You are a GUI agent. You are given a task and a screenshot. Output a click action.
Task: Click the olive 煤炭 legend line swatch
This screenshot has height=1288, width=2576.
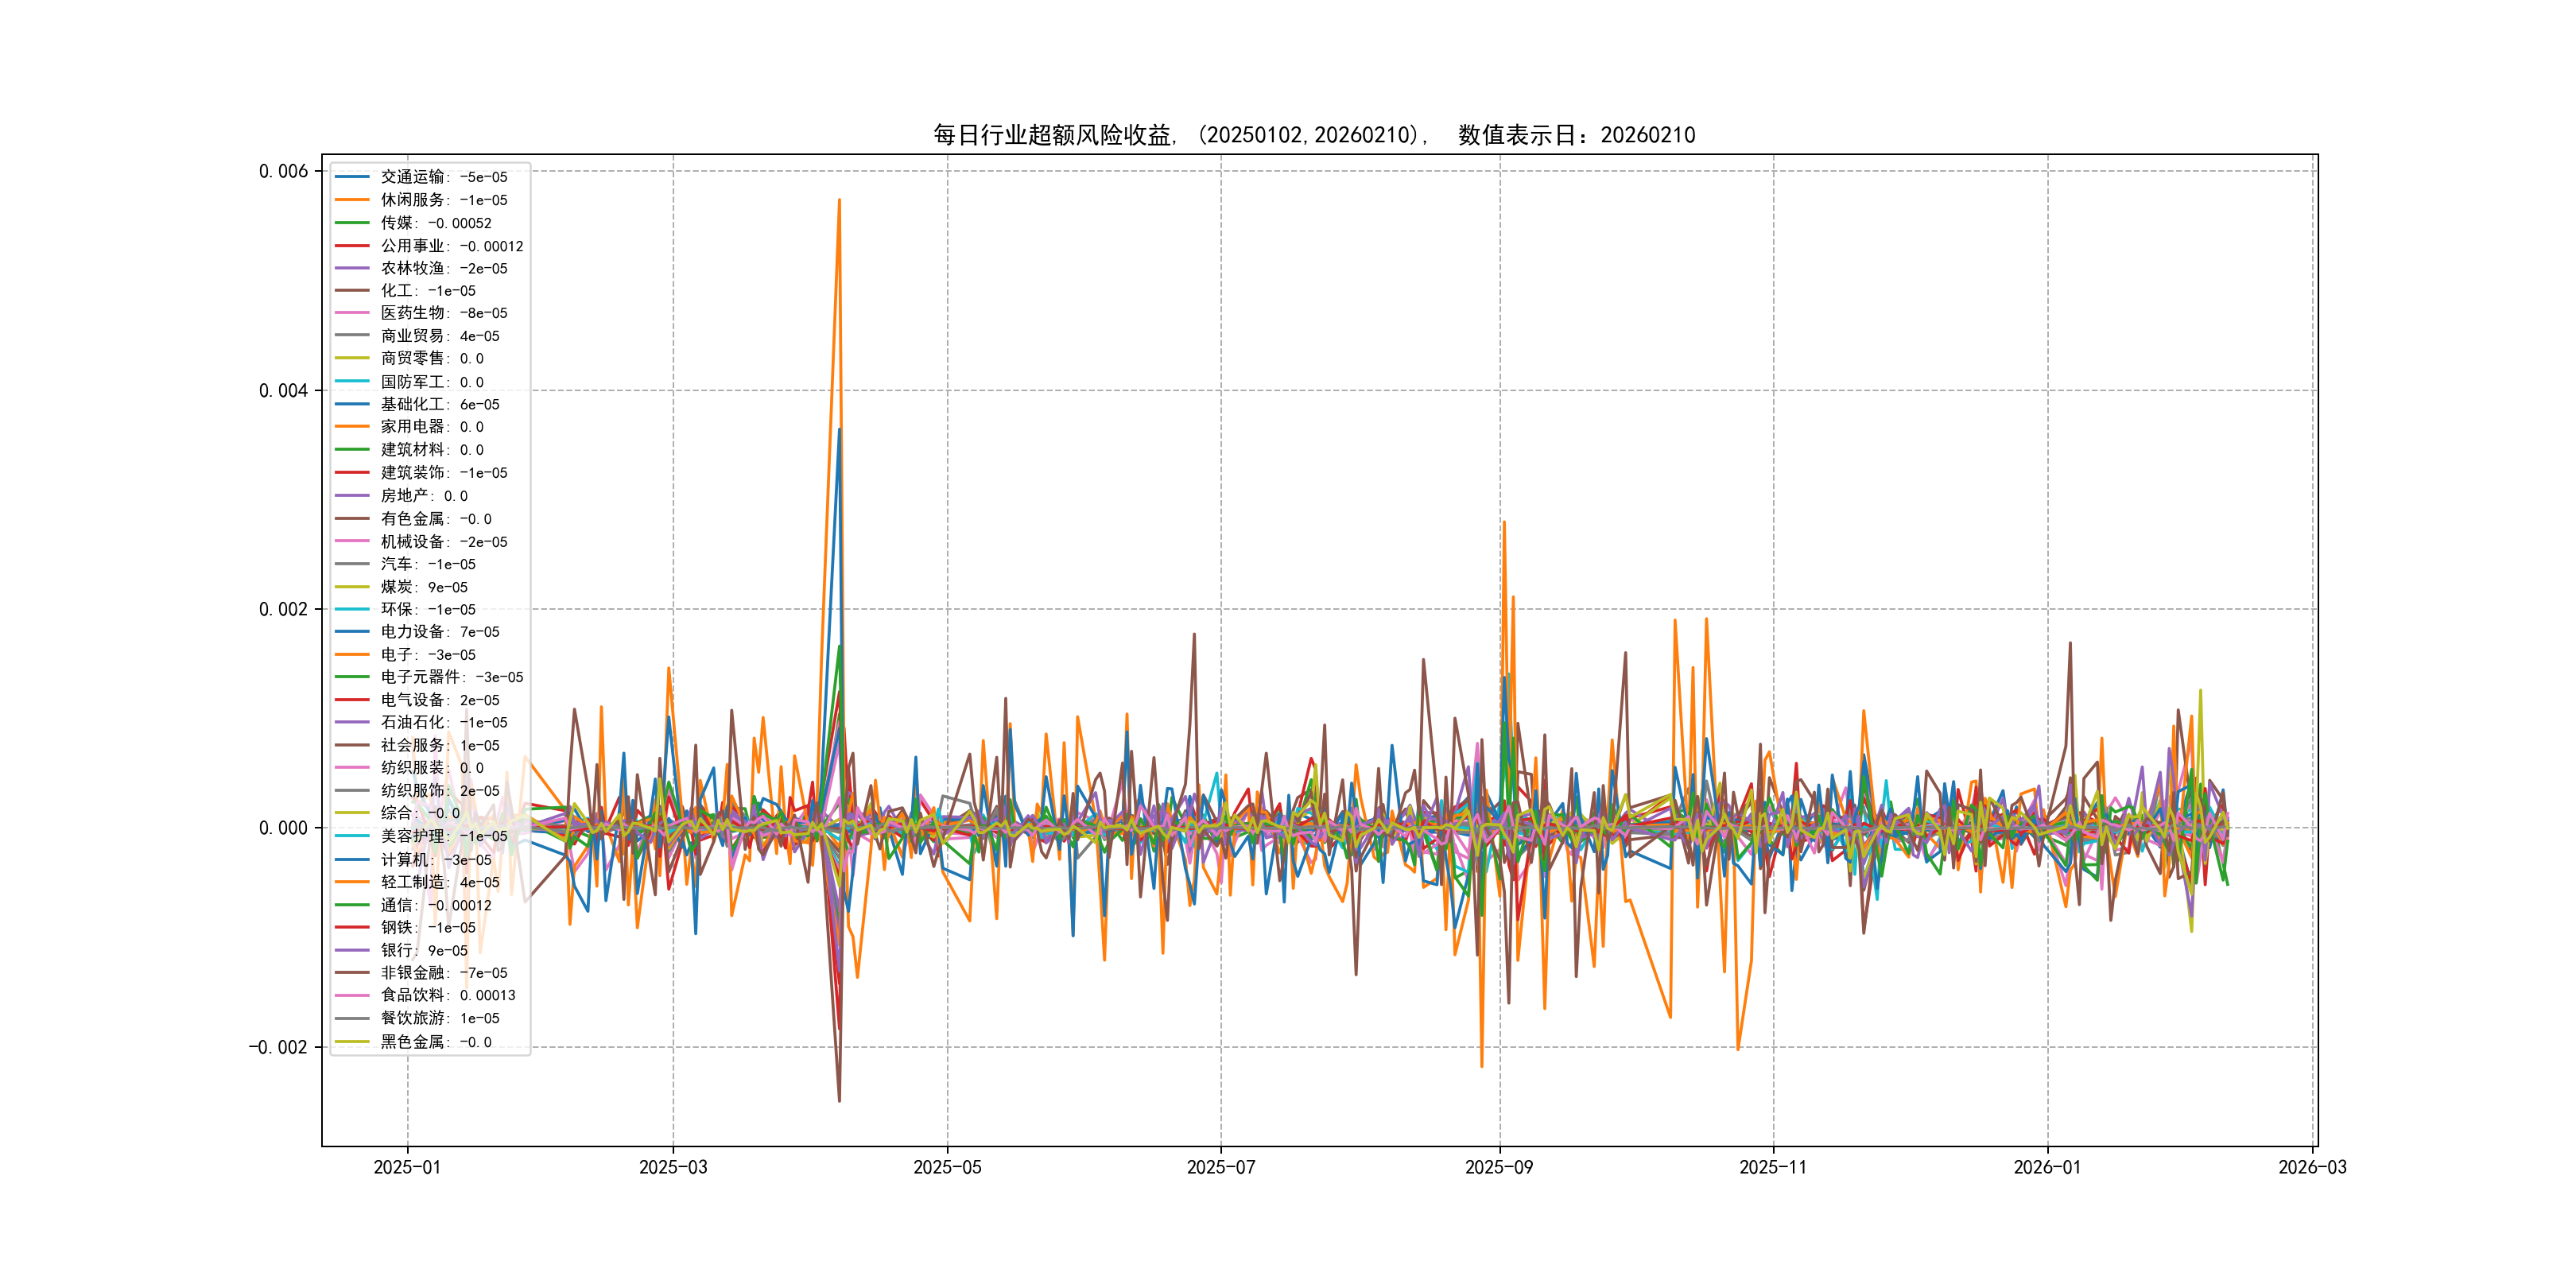point(352,587)
